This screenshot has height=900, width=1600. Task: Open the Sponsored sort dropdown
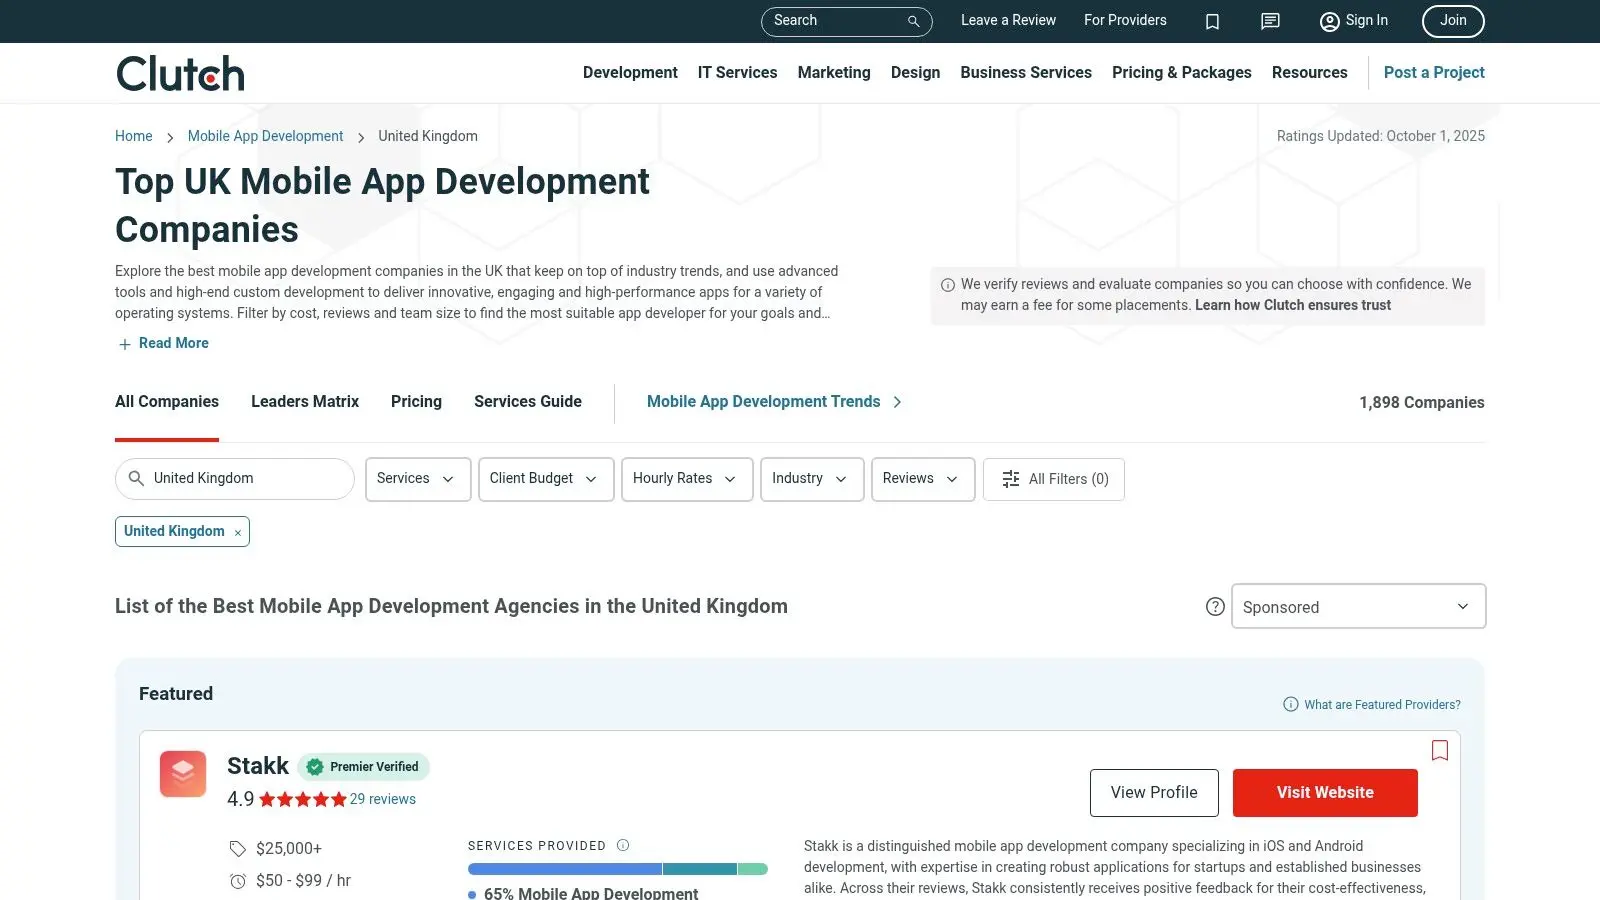1357,607
